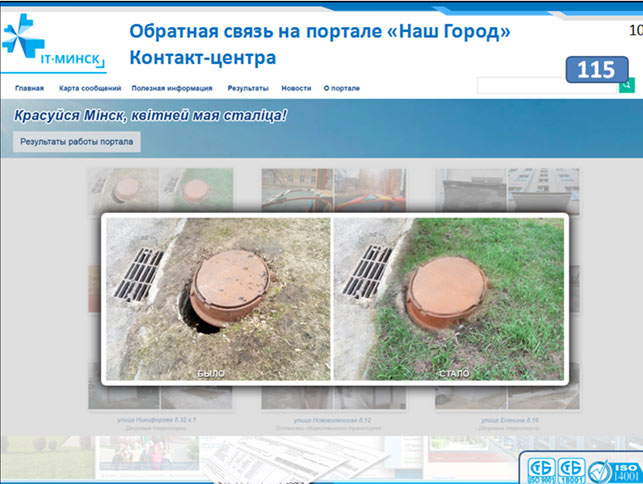Open the улица Никифорова thumbnail caption
Image resolution: width=643 pixels, height=484 pixels.
click(160, 419)
